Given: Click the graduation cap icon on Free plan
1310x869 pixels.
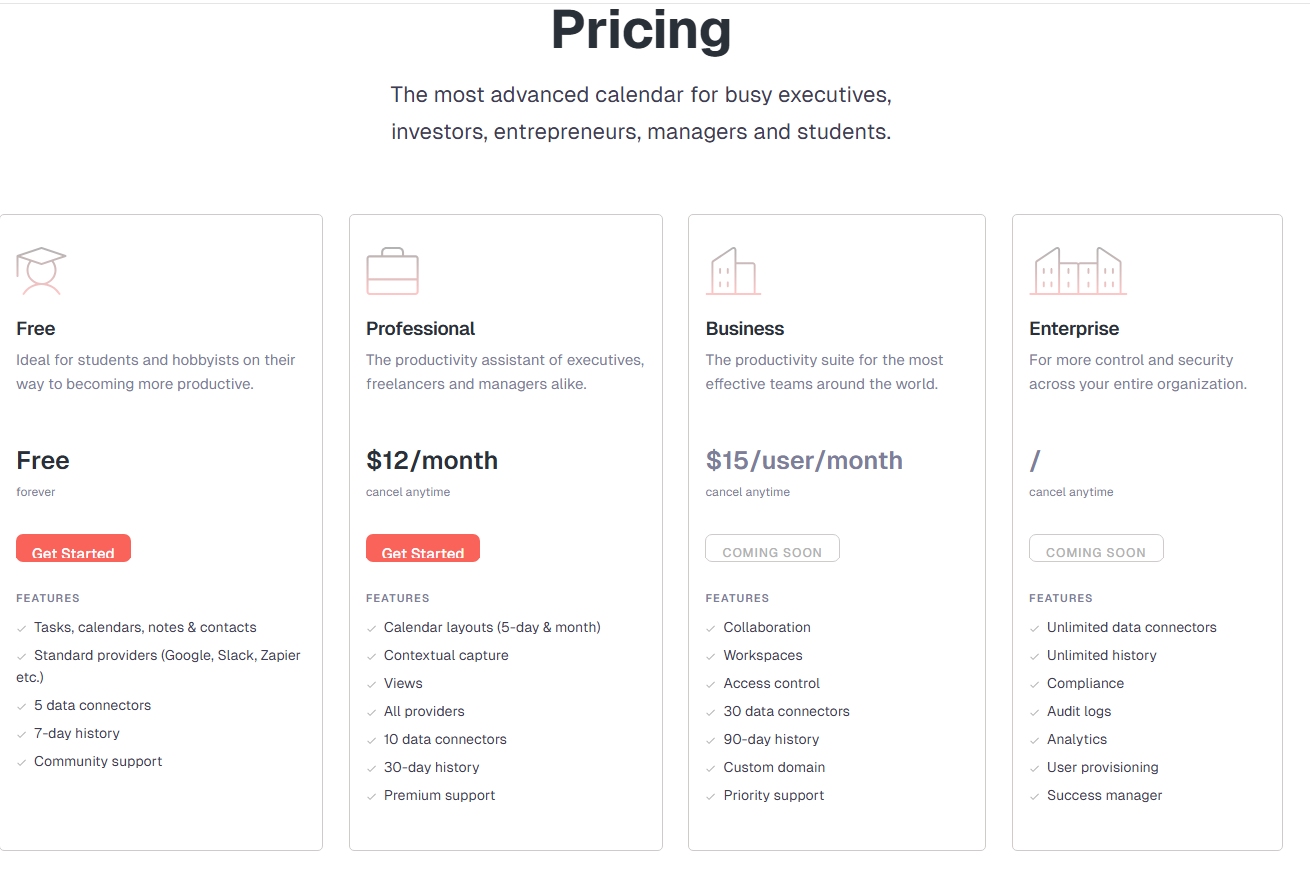Looking at the screenshot, I should (42, 270).
